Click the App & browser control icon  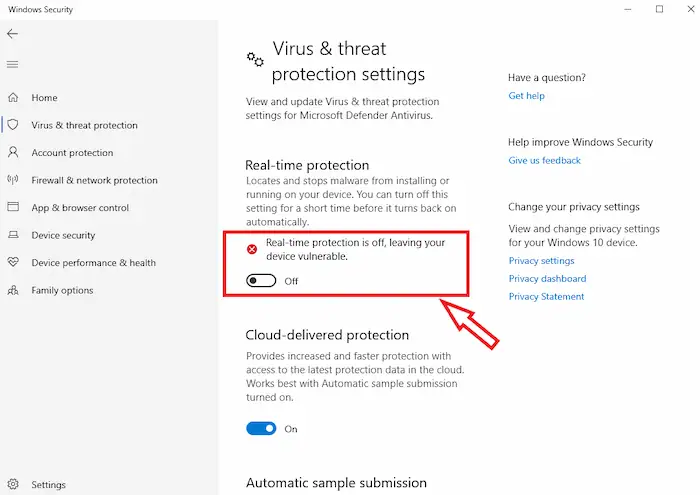12,208
